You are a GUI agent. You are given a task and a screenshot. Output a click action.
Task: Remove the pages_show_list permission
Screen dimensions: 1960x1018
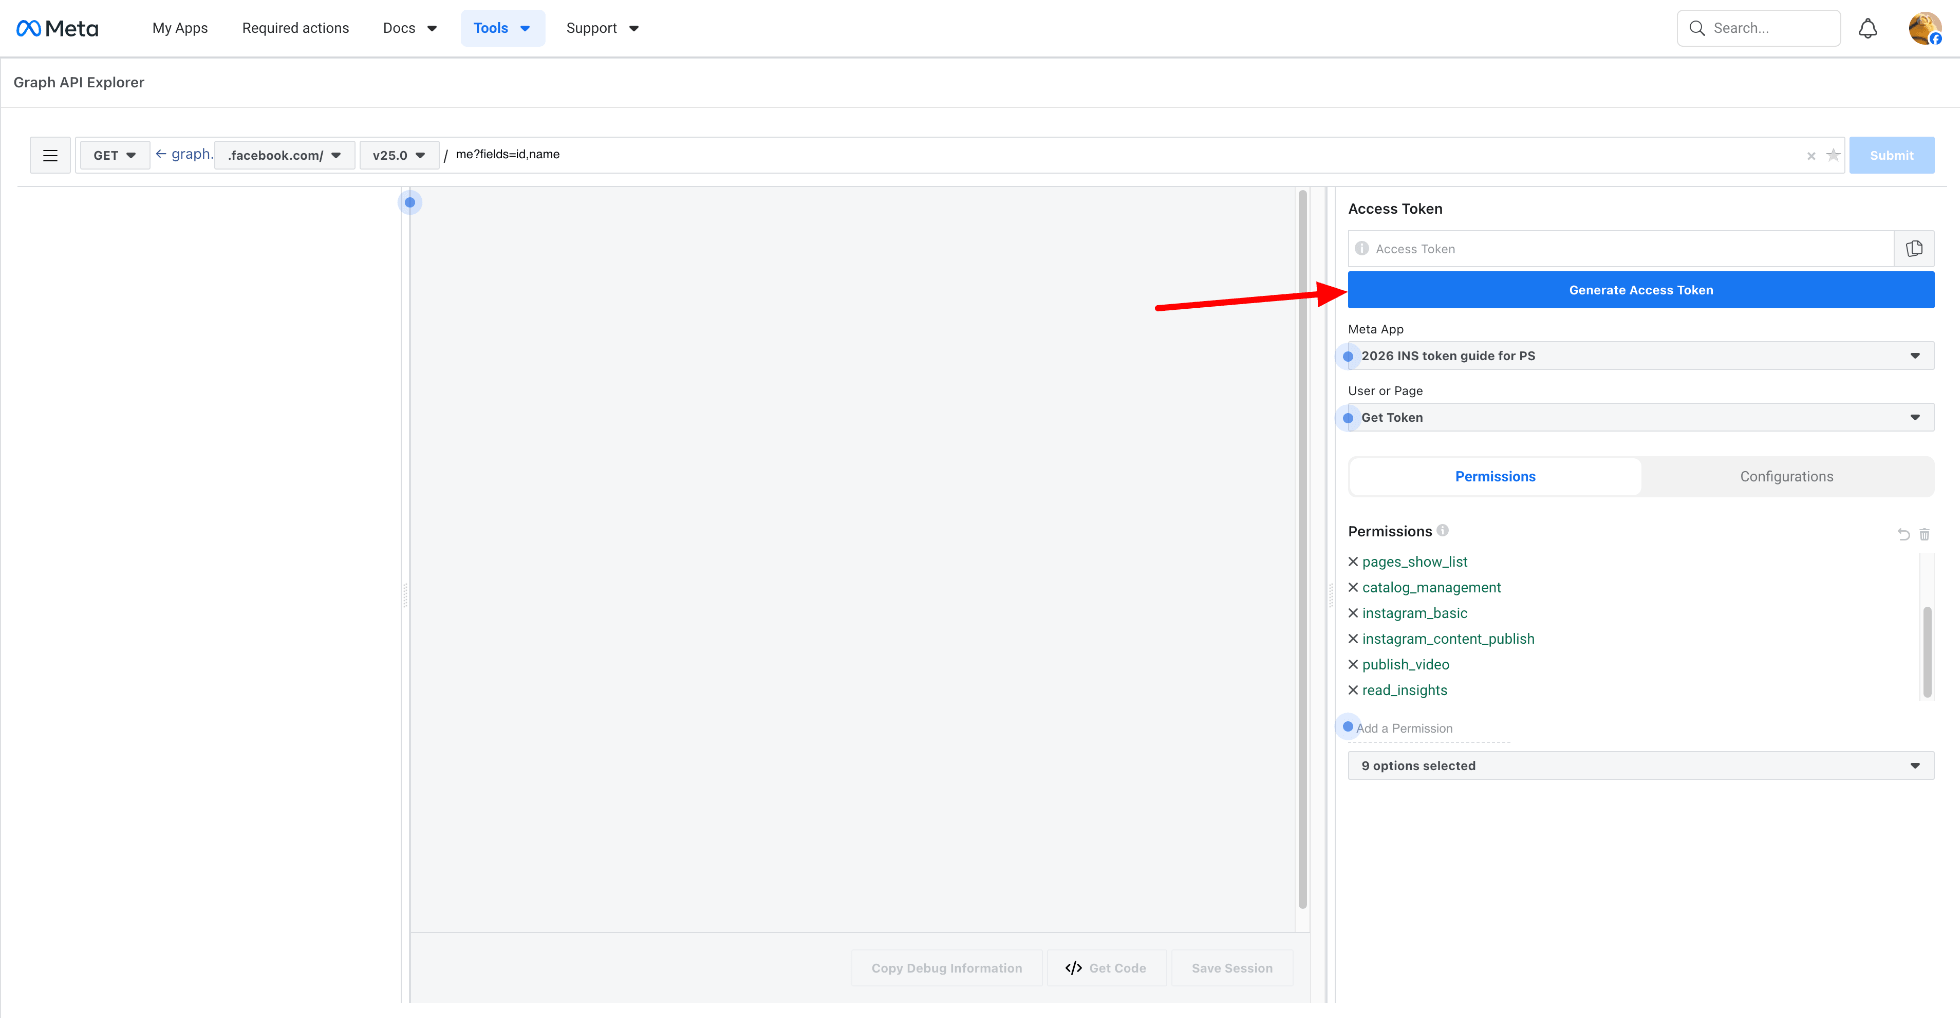coord(1353,562)
